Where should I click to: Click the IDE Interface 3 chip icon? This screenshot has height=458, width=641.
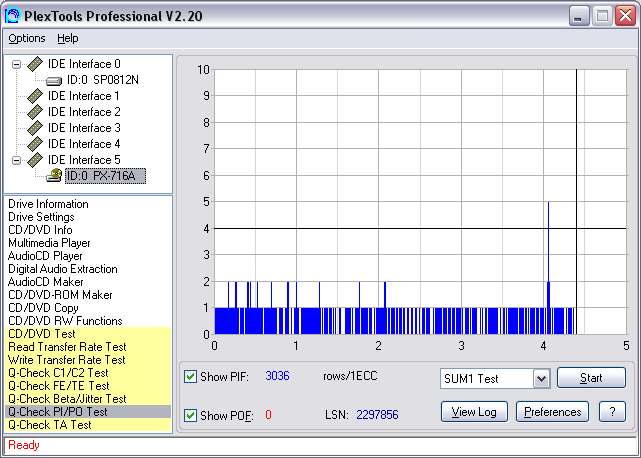pos(35,128)
